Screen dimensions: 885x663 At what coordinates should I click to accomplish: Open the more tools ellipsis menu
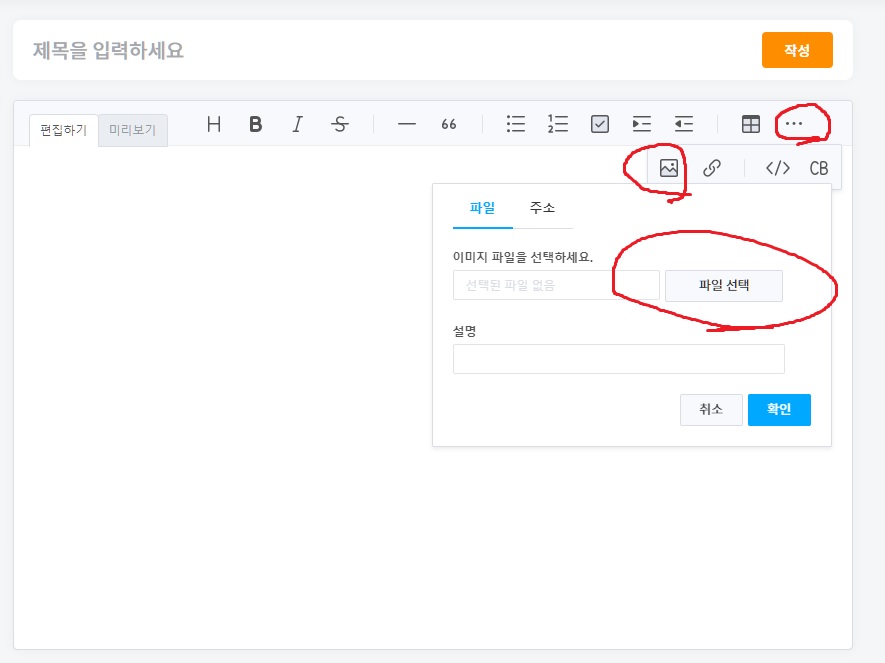coord(794,124)
